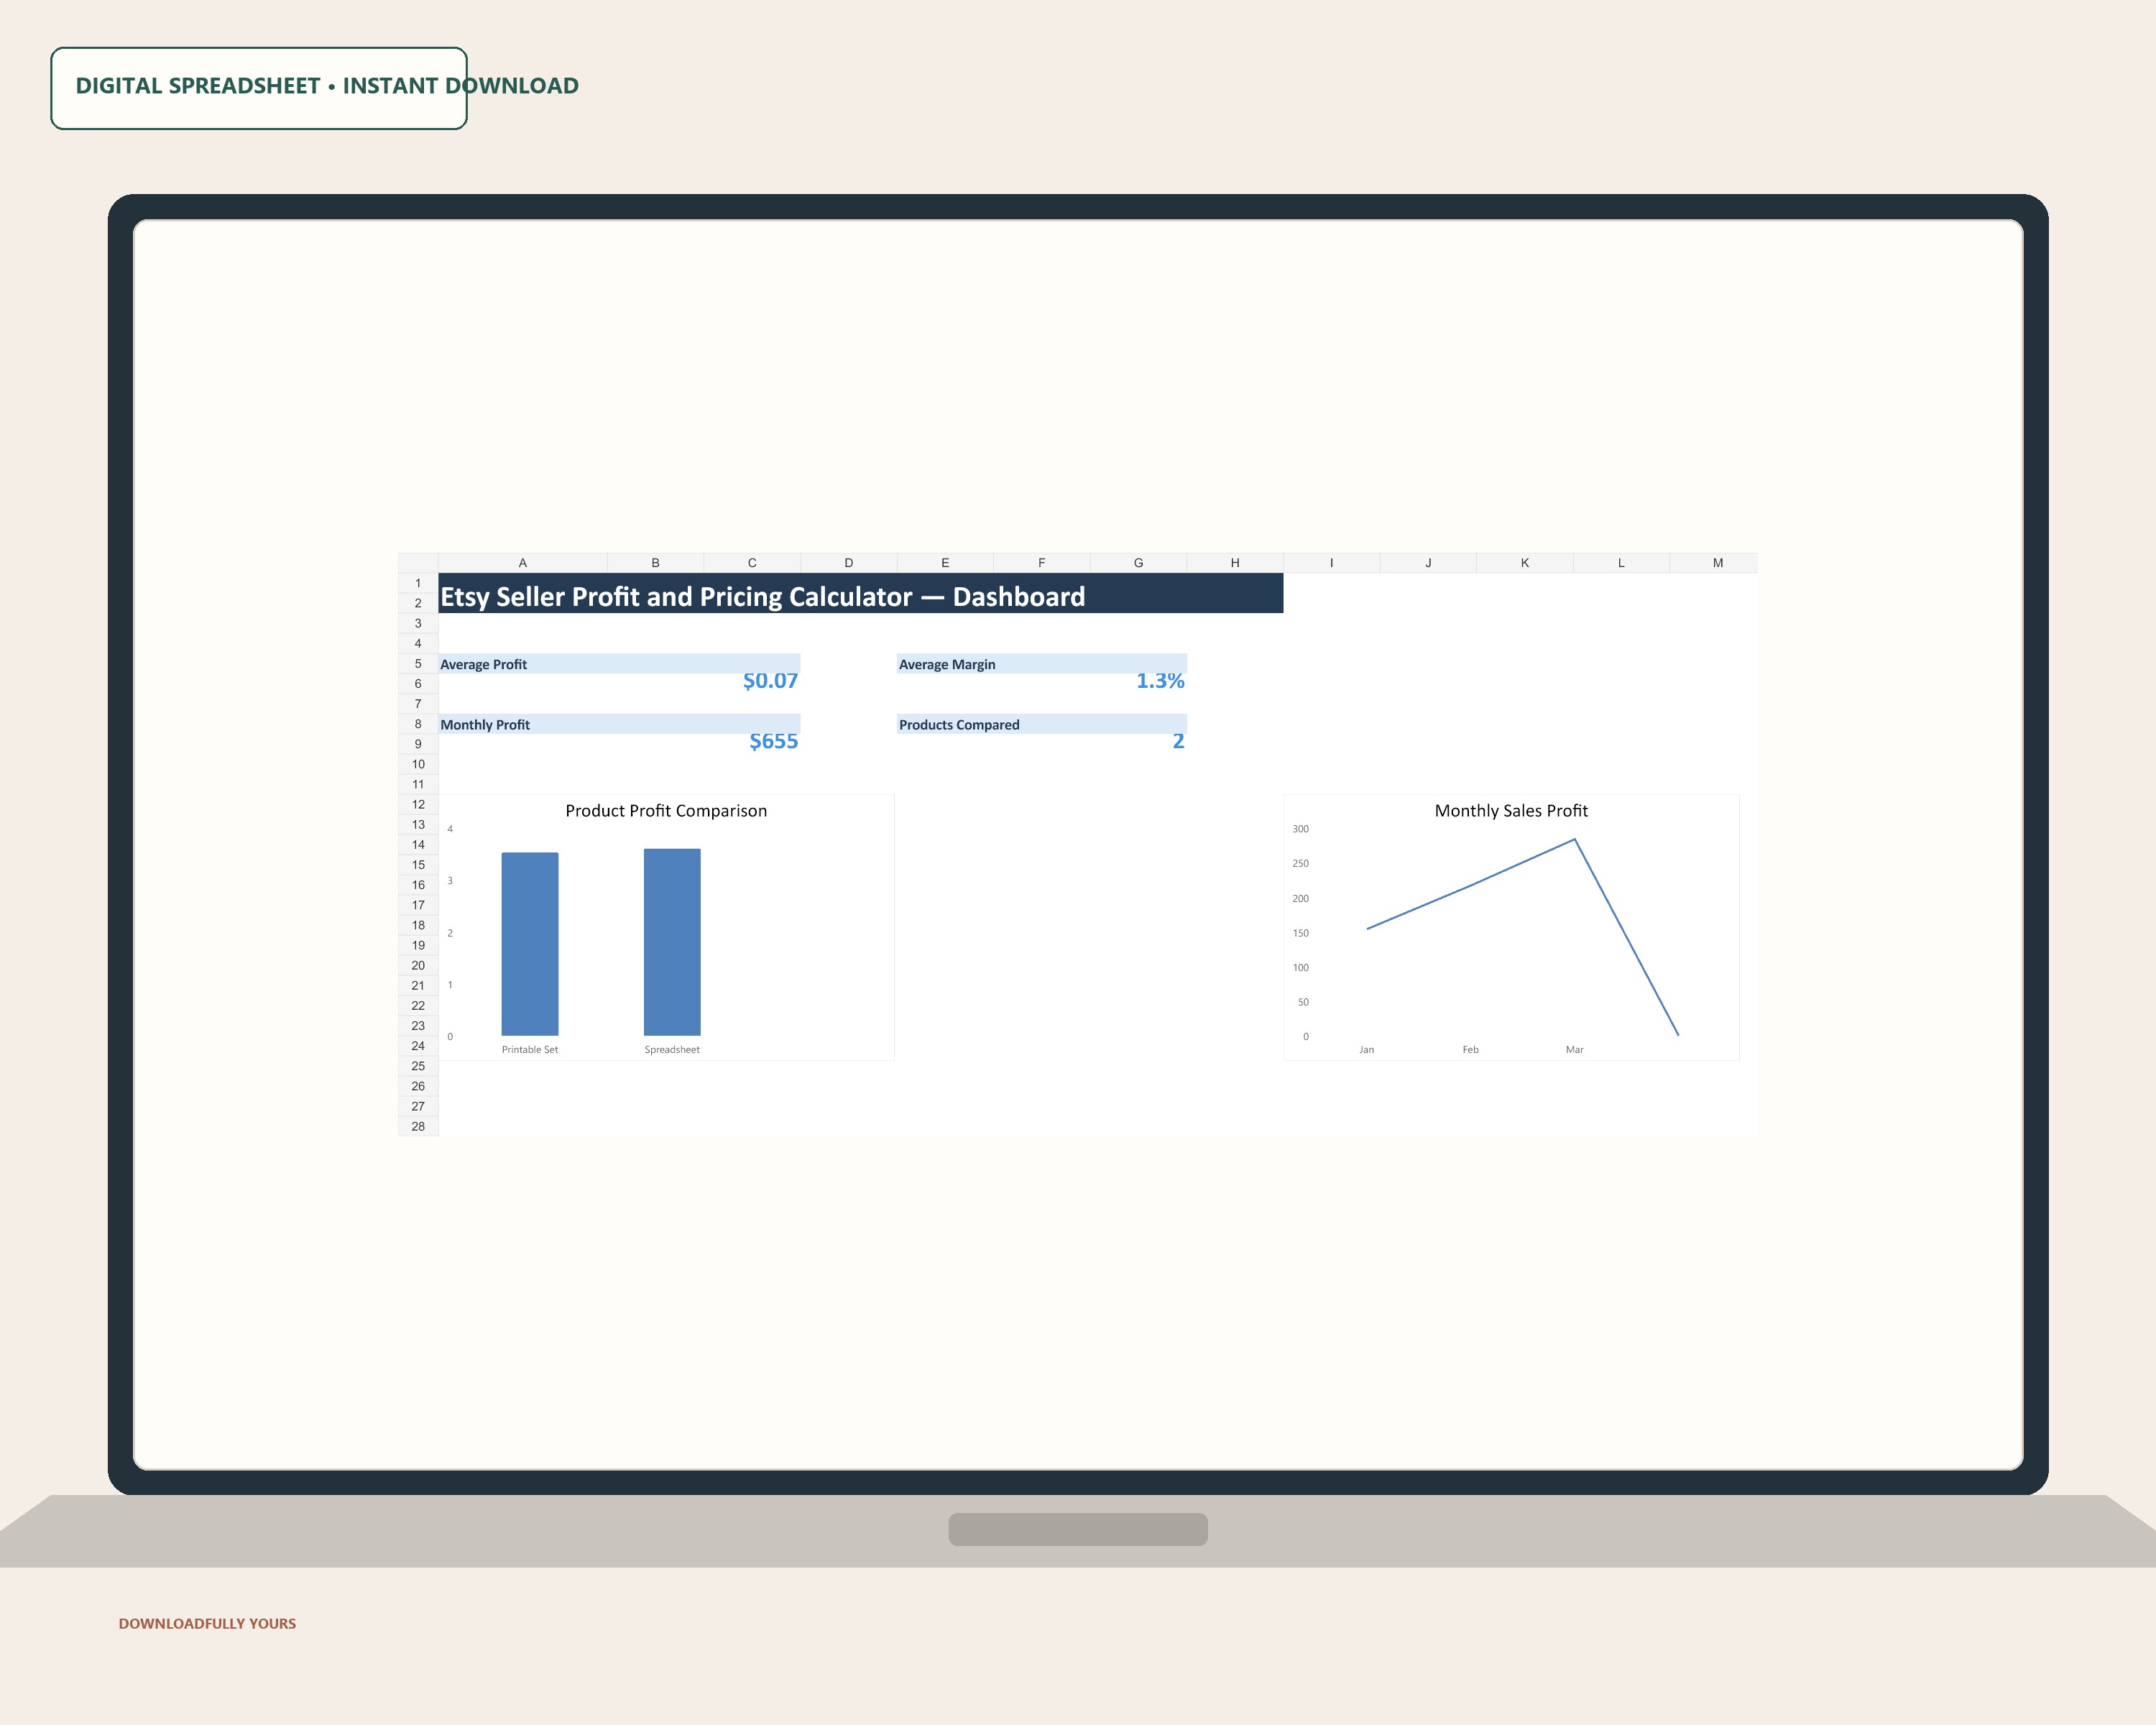
Task: Click the 'Products Compared' label cell
Action: tap(1041, 724)
